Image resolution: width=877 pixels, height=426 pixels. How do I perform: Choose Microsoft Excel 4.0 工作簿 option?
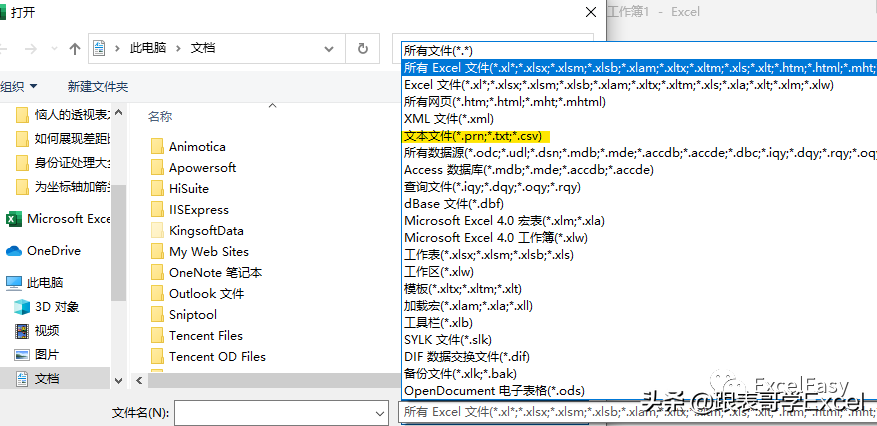point(639,238)
